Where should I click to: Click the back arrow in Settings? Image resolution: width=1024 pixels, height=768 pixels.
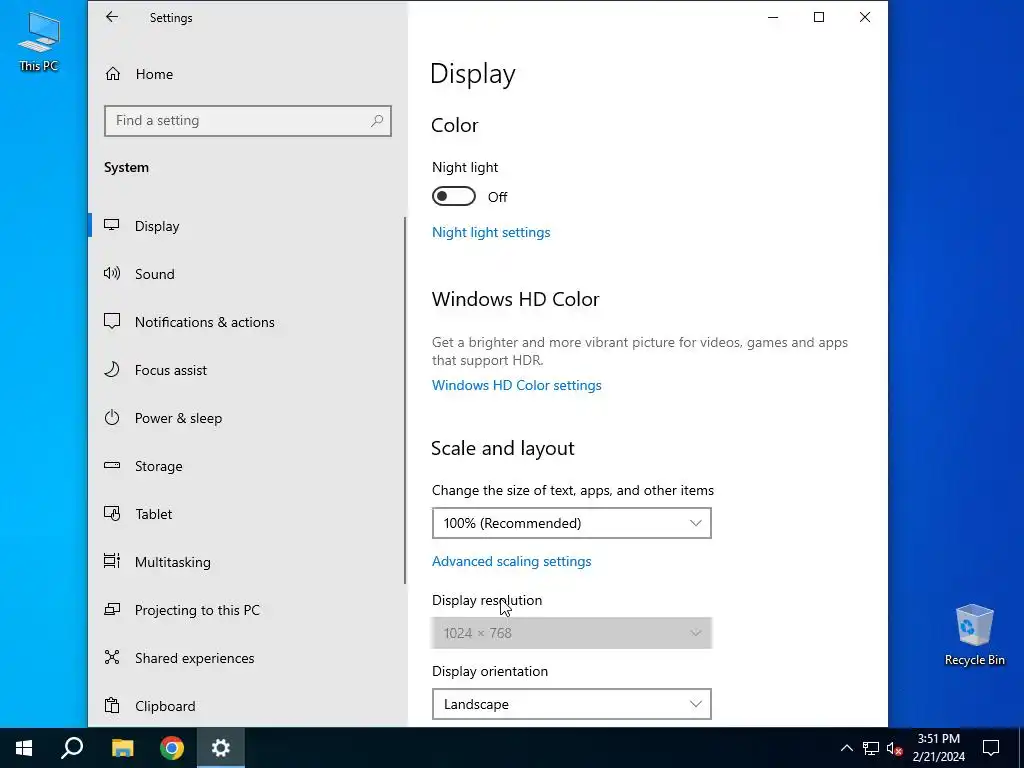click(112, 17)
